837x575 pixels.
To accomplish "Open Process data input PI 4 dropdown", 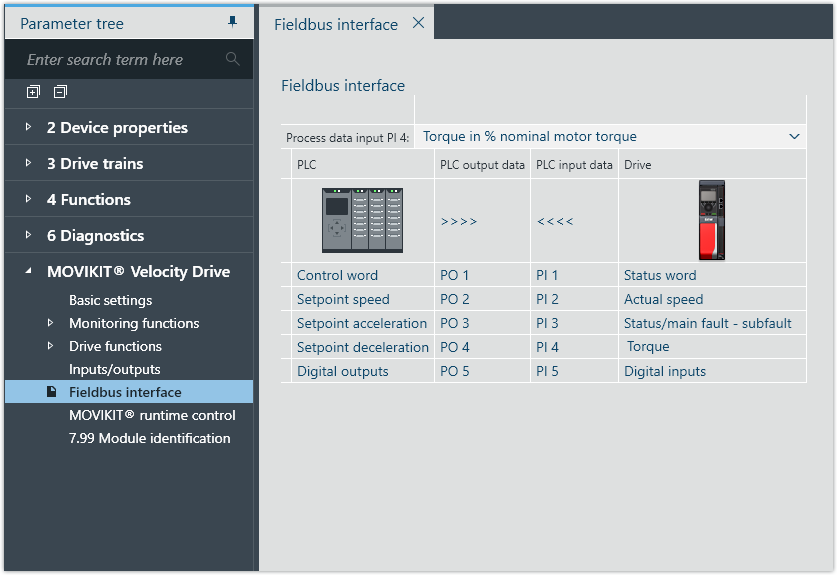I will point(794,136).
